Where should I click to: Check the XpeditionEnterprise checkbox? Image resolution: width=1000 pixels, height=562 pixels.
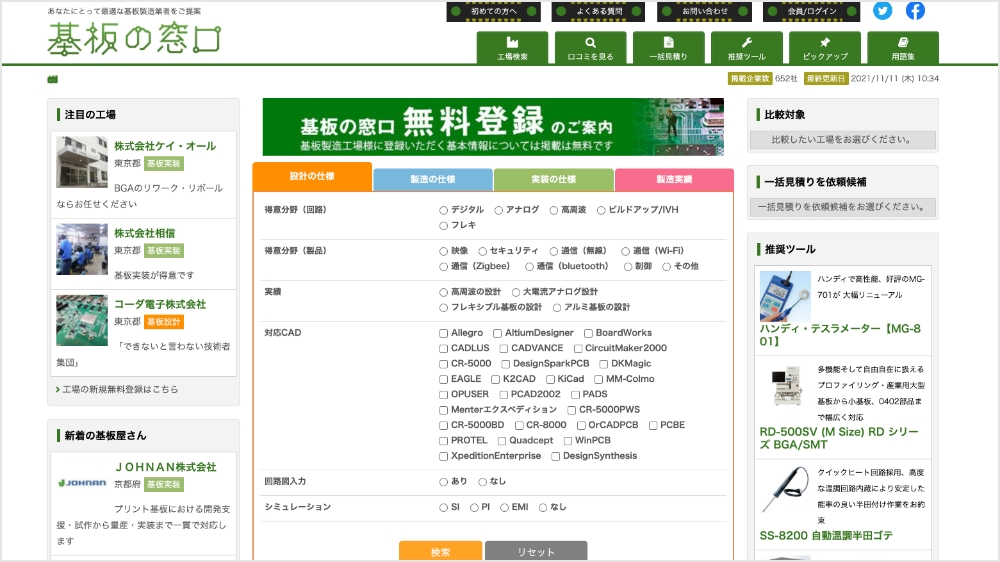(443, 456)
